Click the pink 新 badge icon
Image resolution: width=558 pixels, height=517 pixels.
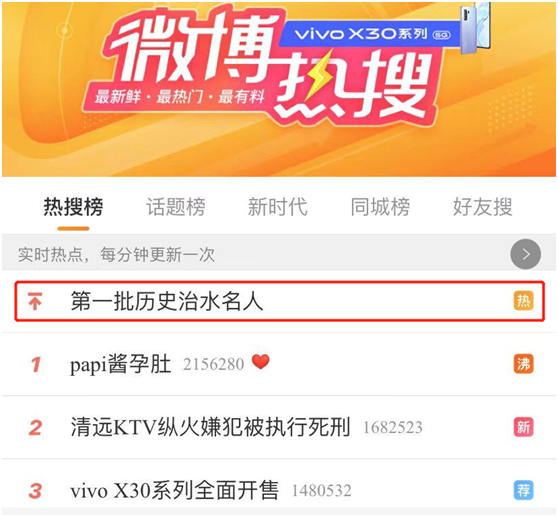[523, 427]
